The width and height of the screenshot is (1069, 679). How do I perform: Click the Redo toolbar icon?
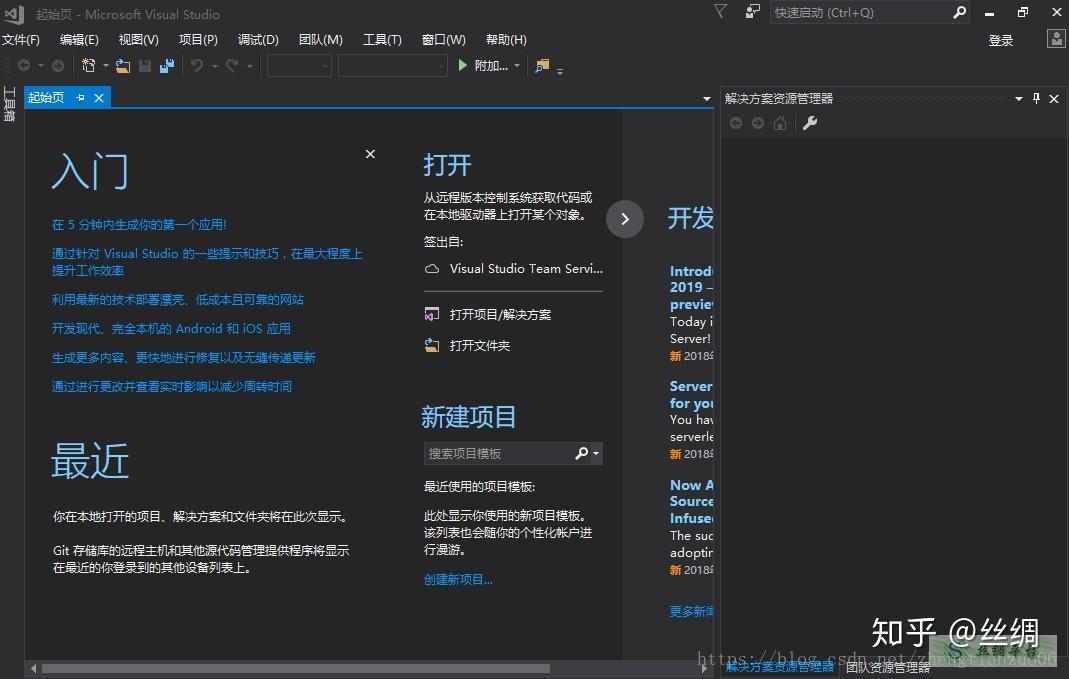[x=230, y=65]
